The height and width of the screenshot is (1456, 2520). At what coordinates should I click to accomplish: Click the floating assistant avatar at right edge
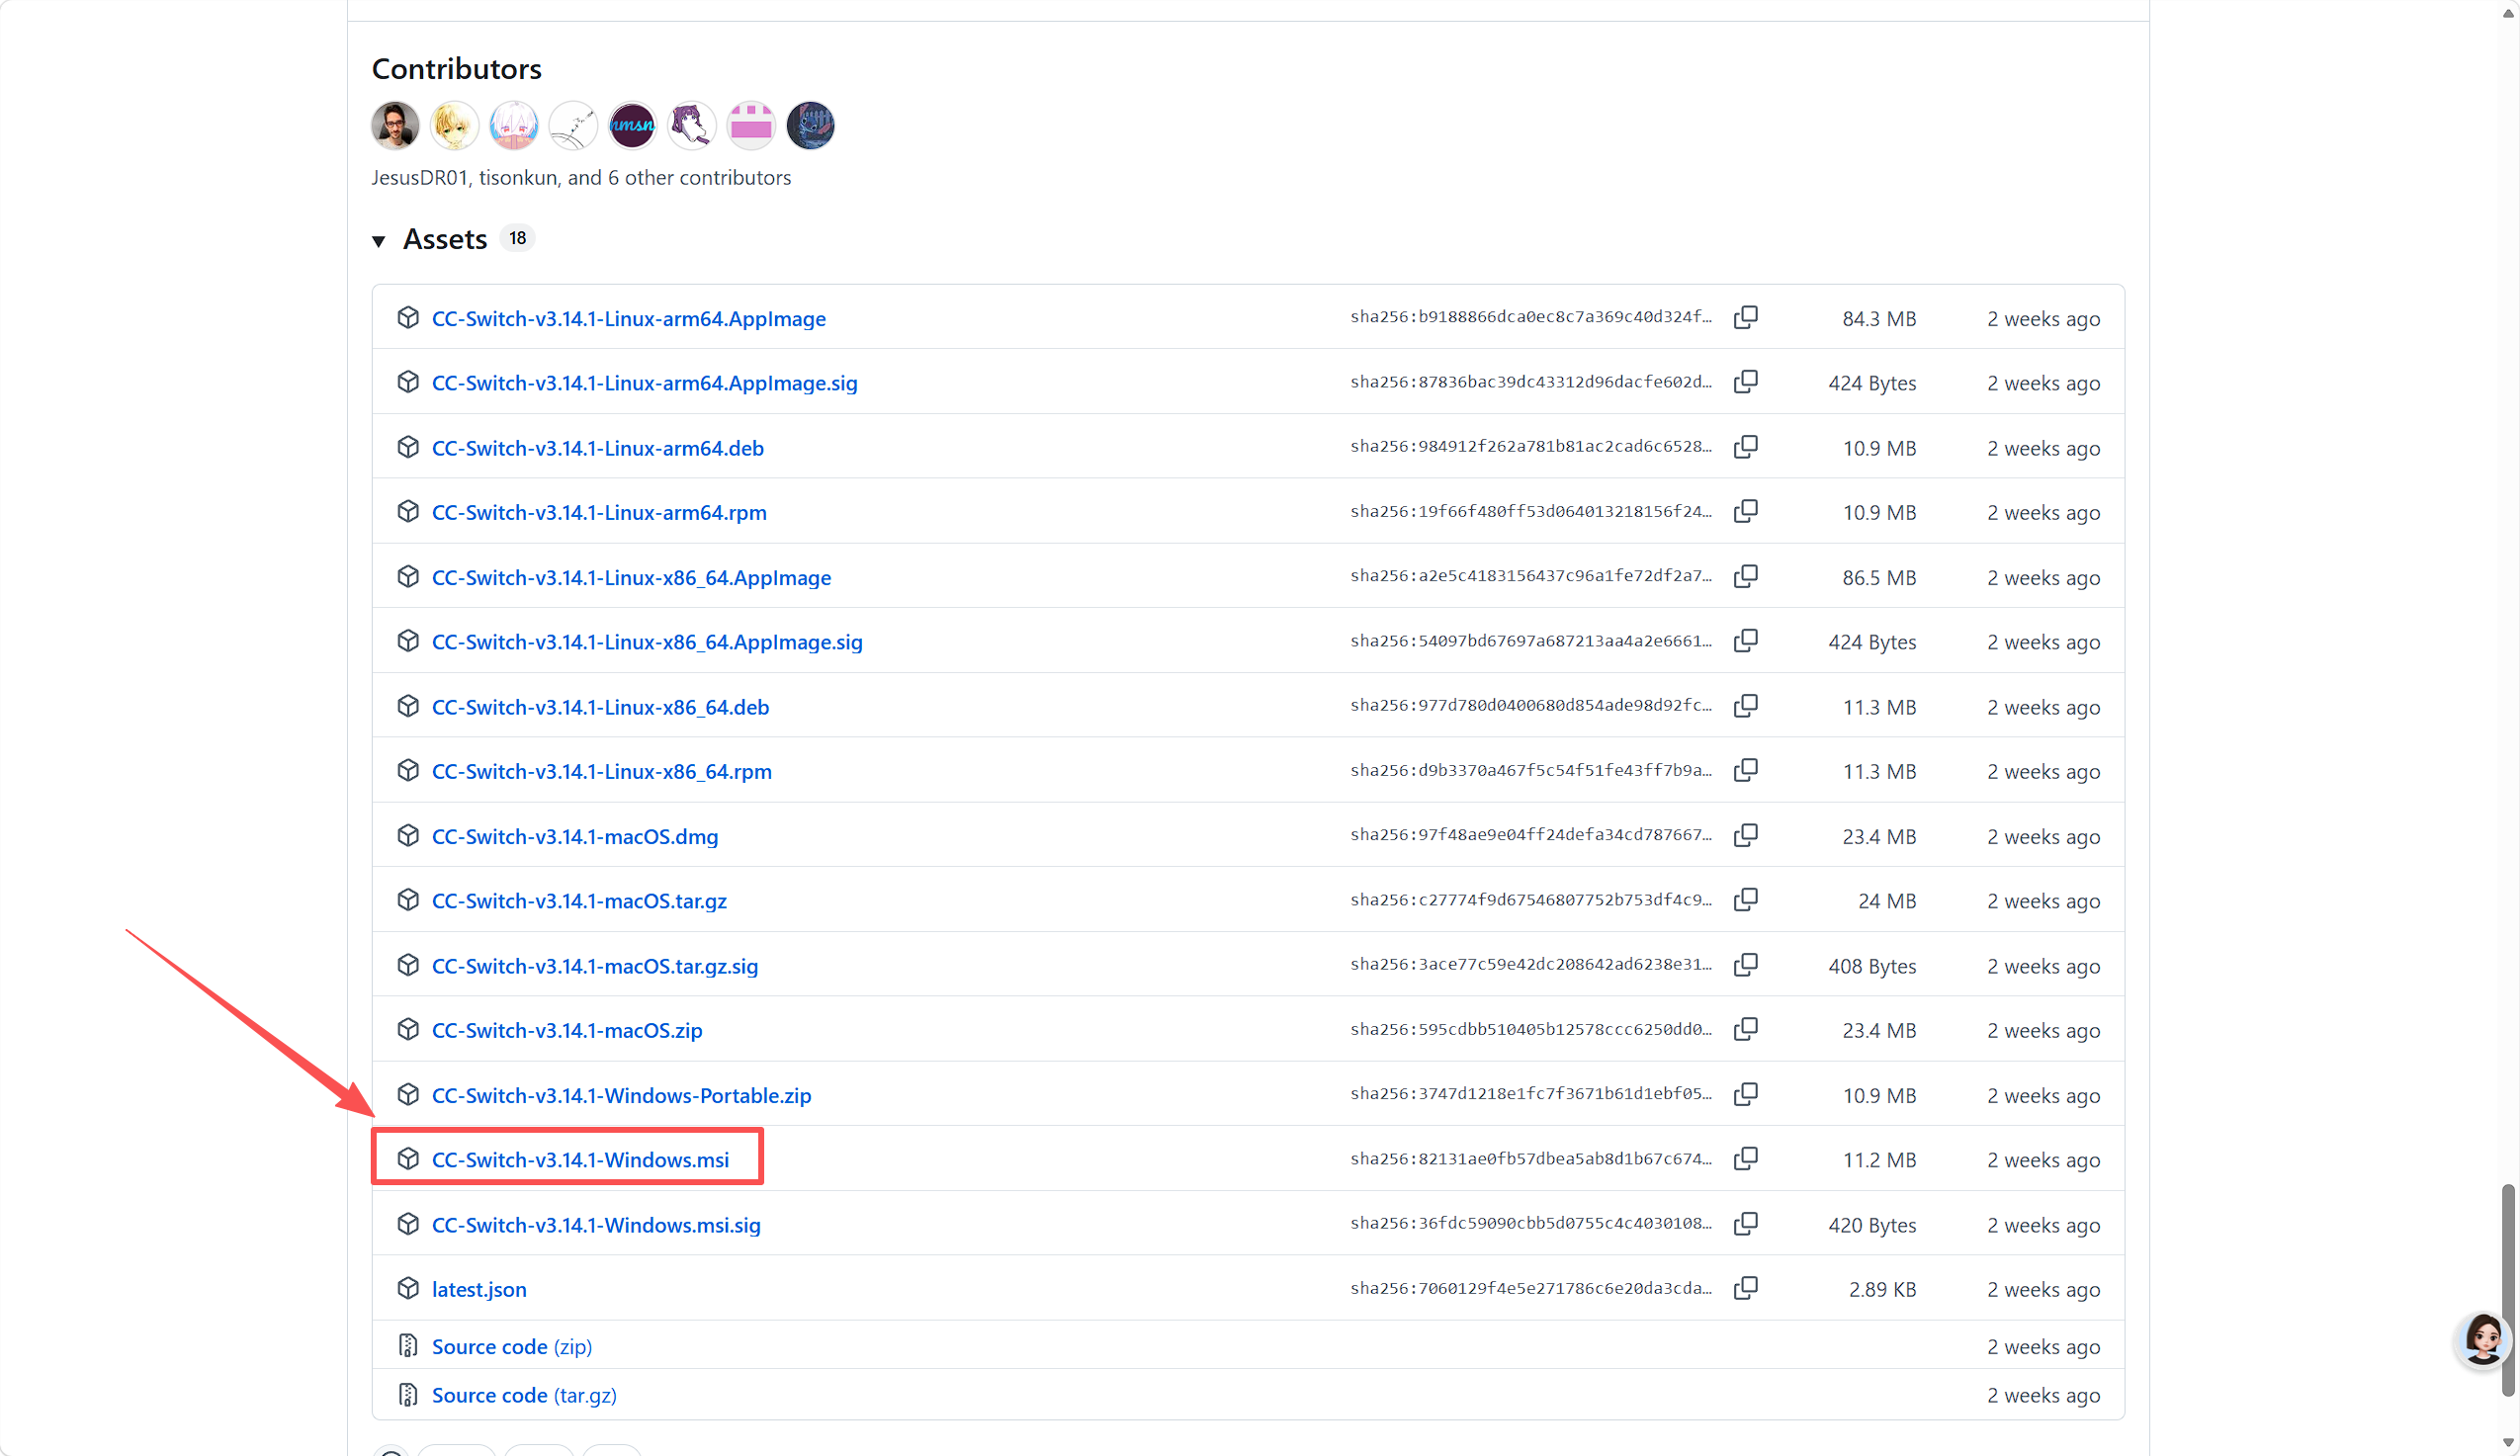[2483, 1340]
